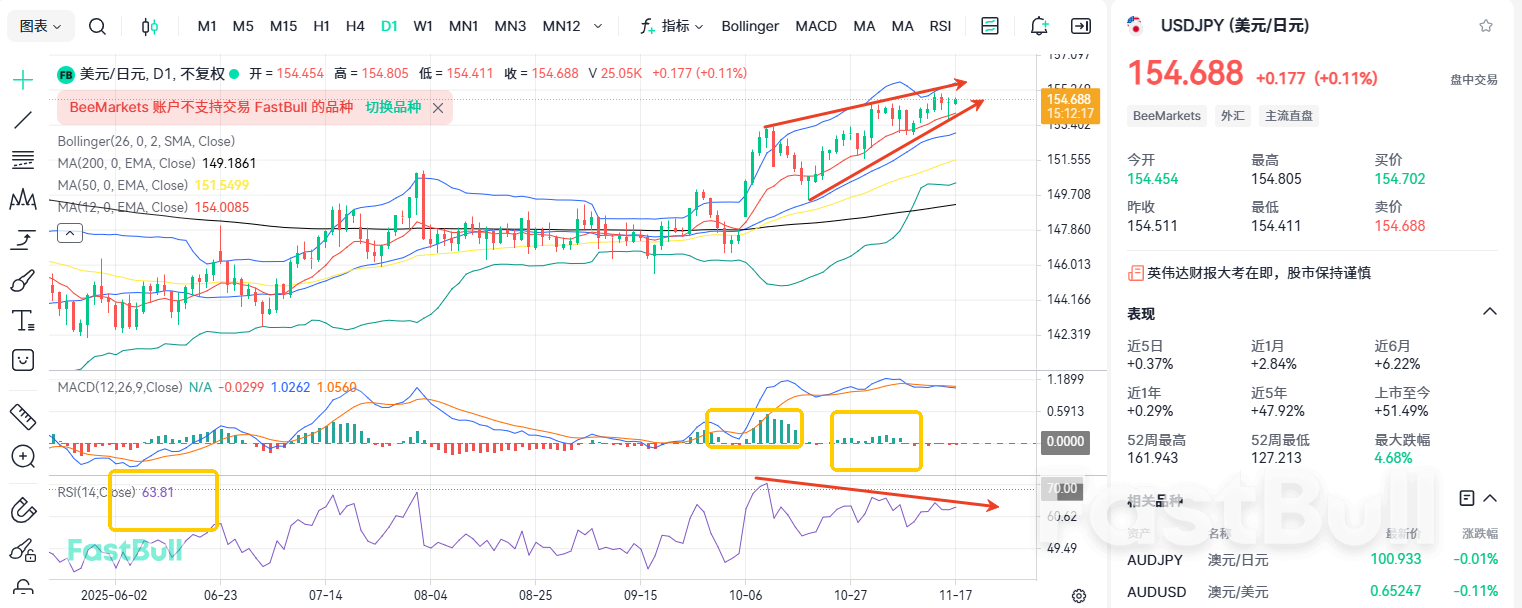Select the 外汇 tab in right panel
Screen dimensions: 1522x608
click(x=1233, y=116)
